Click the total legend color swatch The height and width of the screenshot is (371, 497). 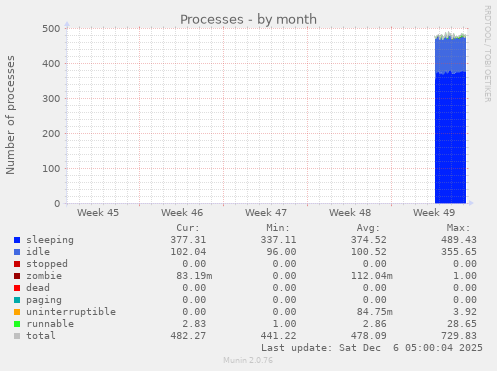tap(17, 336)
